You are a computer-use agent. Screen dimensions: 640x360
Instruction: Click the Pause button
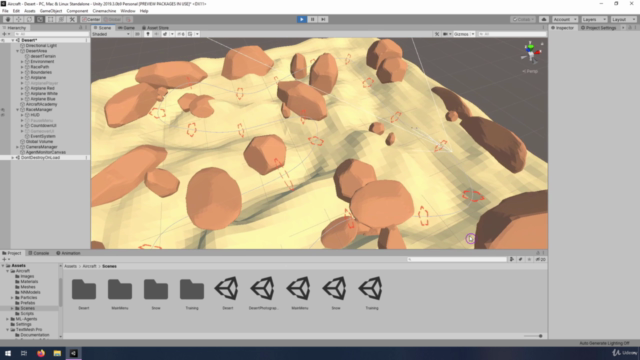pyautogui.click(x=312, y=19)
